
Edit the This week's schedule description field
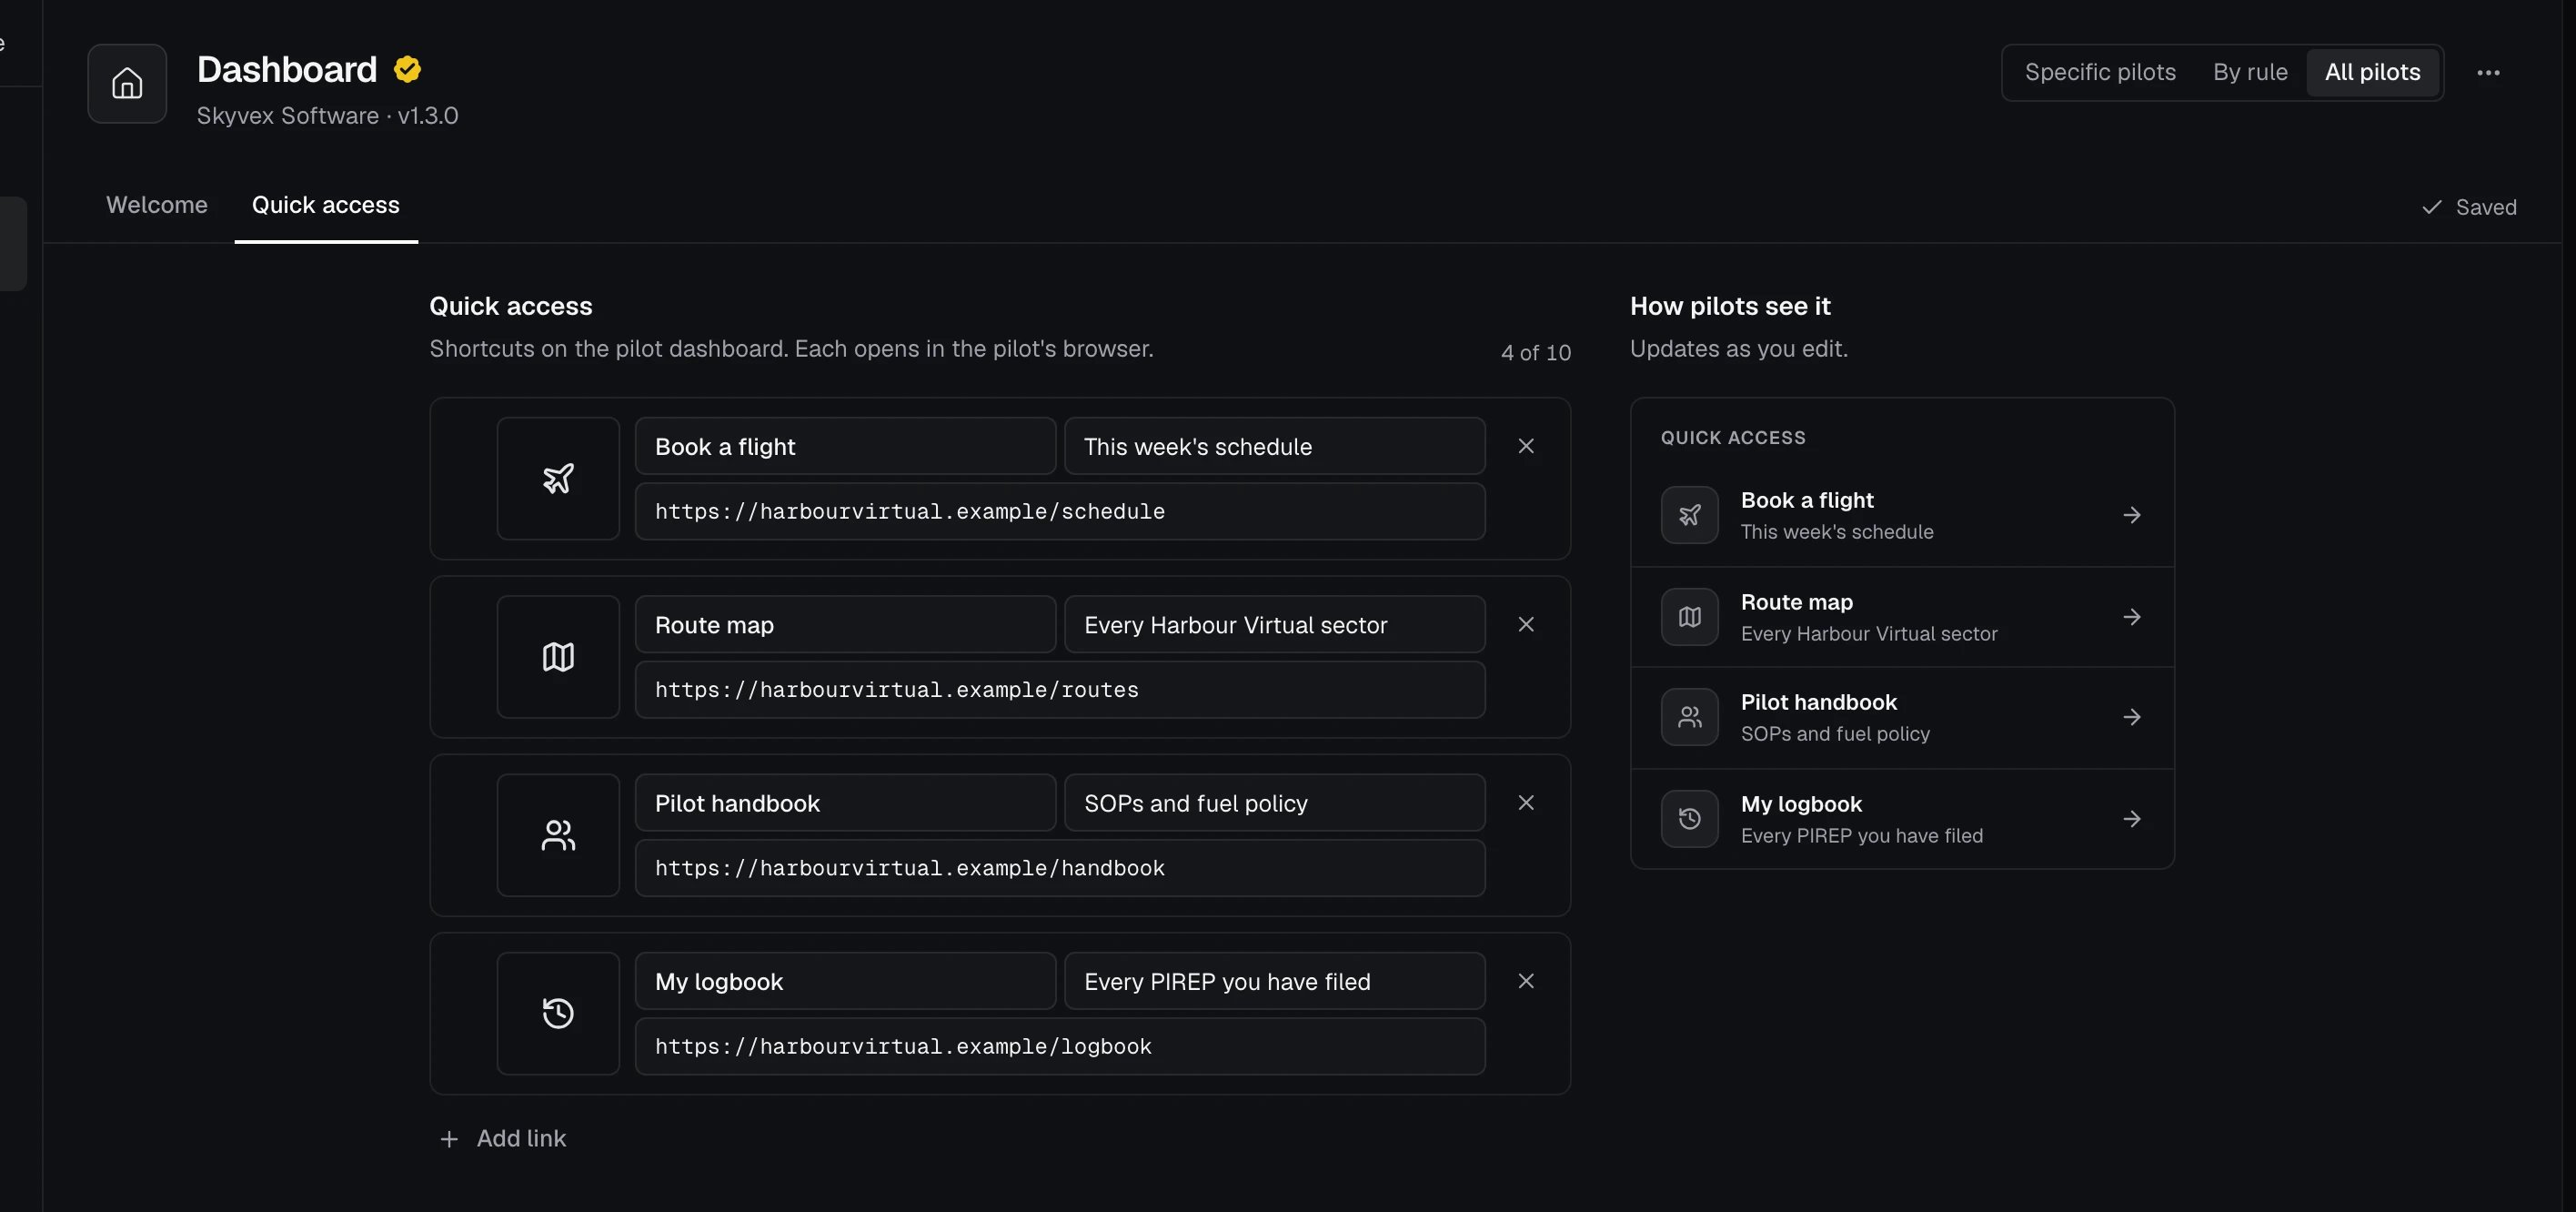click(1274, 446)
